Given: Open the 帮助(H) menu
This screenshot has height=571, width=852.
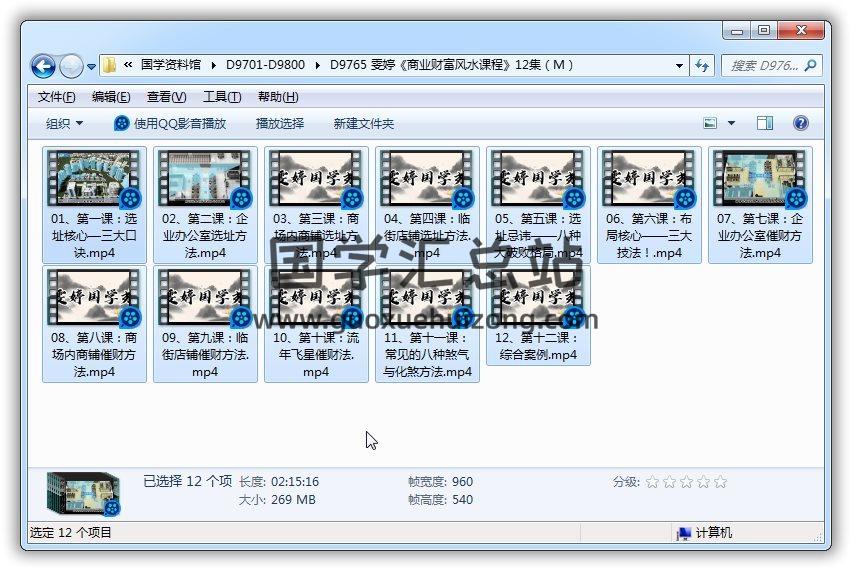Looking at the screenshot, I should 278,97.
